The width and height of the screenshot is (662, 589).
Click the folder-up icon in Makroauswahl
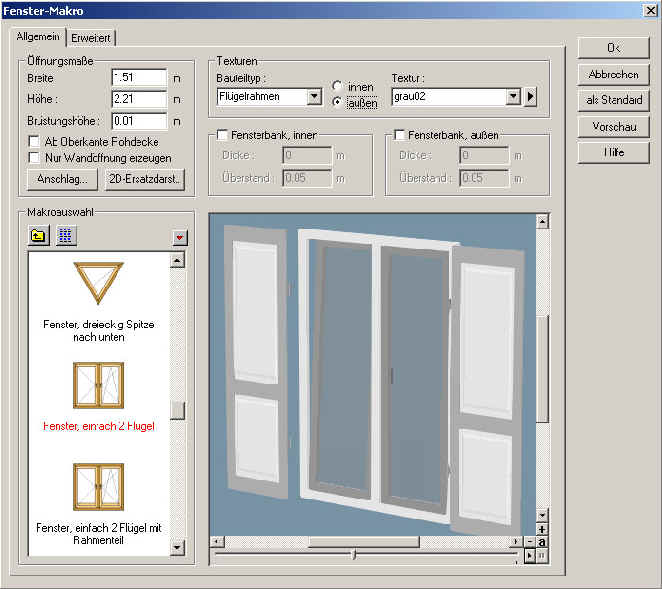(37, 236)
